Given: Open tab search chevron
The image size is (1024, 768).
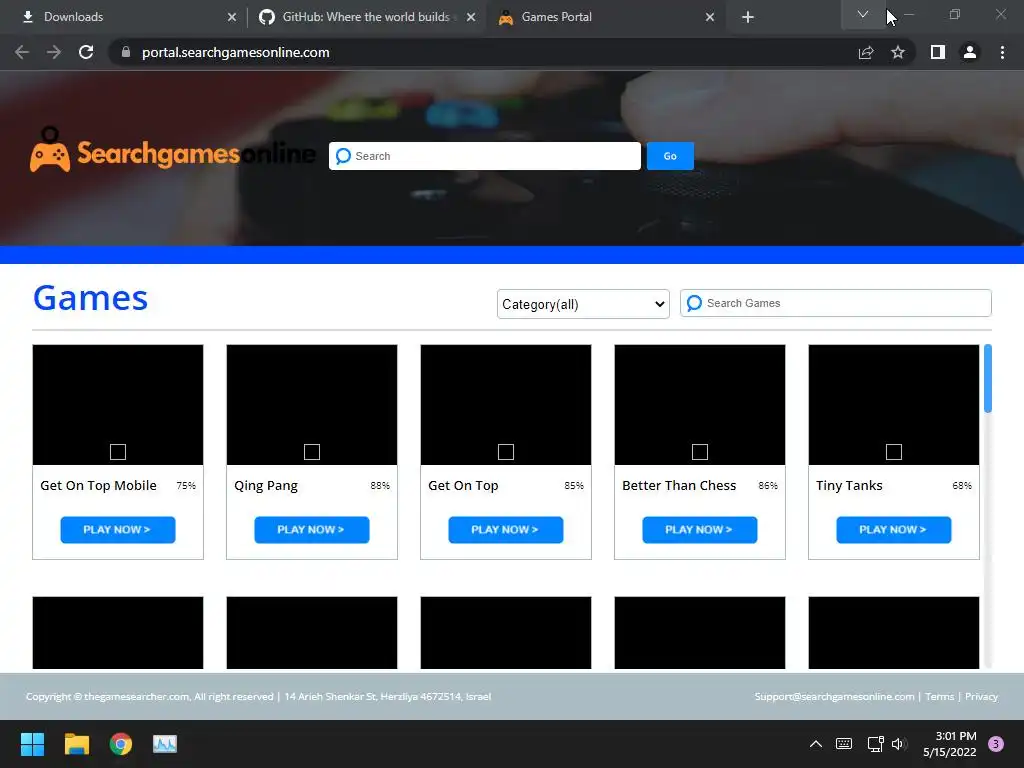Looking at the screenshot, I should point(863,14).
